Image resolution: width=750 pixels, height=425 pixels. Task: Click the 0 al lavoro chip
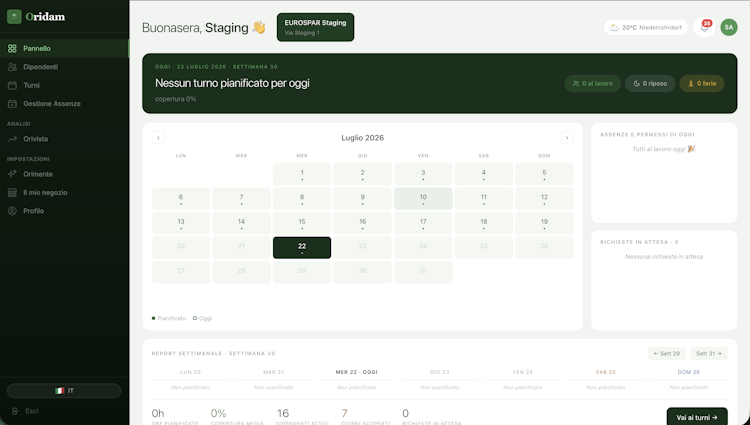pos(593,84)
